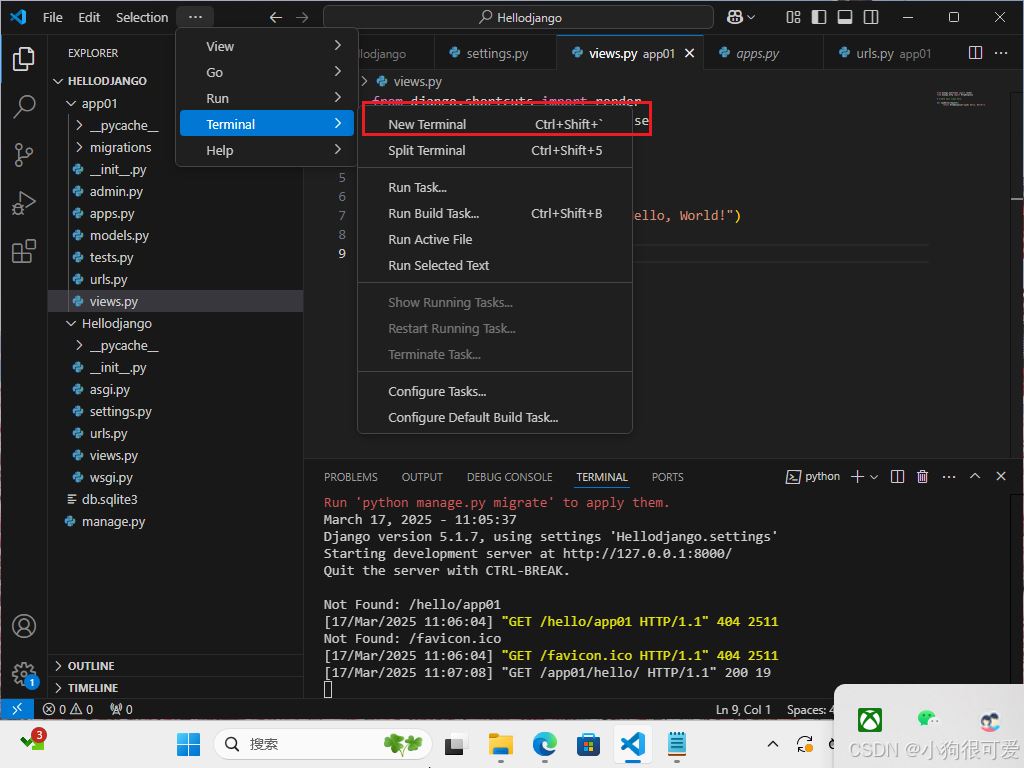Collapse the app01 folder

click(x=71, y=103)
